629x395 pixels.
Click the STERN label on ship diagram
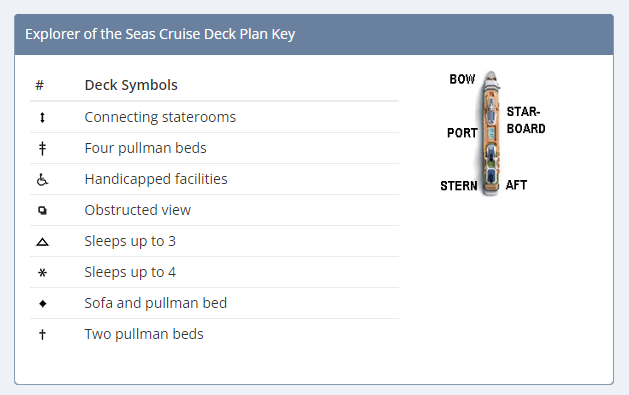tap(459, 186)
